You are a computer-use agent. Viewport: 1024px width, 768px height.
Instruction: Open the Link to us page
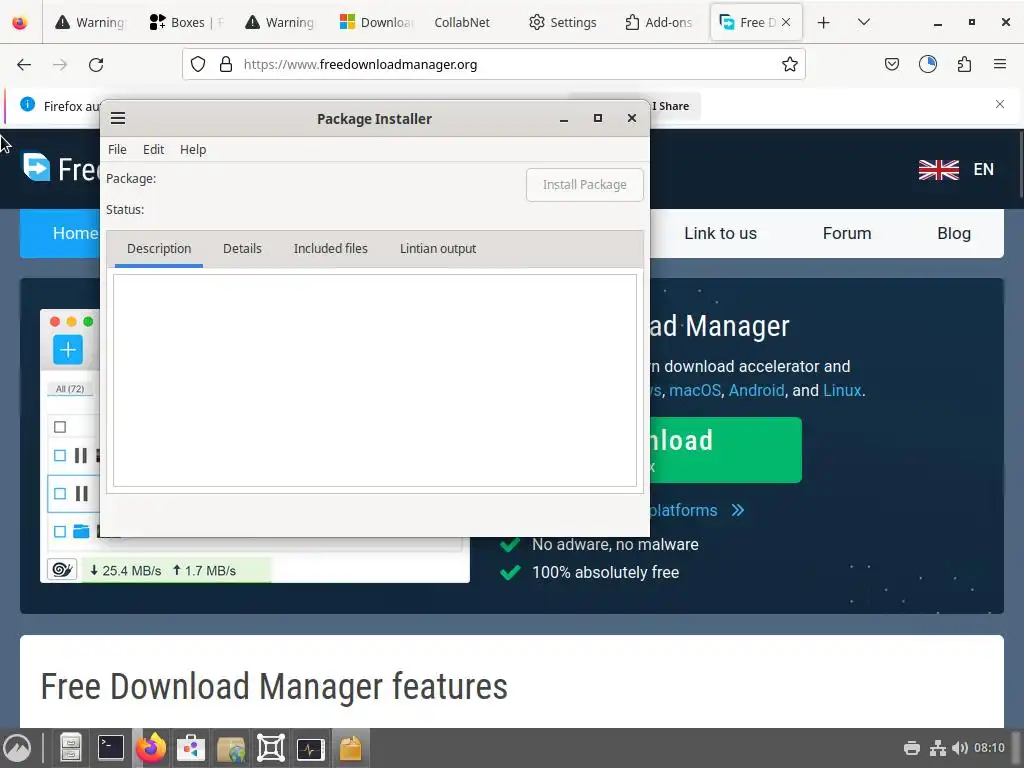tap(720, 233)
